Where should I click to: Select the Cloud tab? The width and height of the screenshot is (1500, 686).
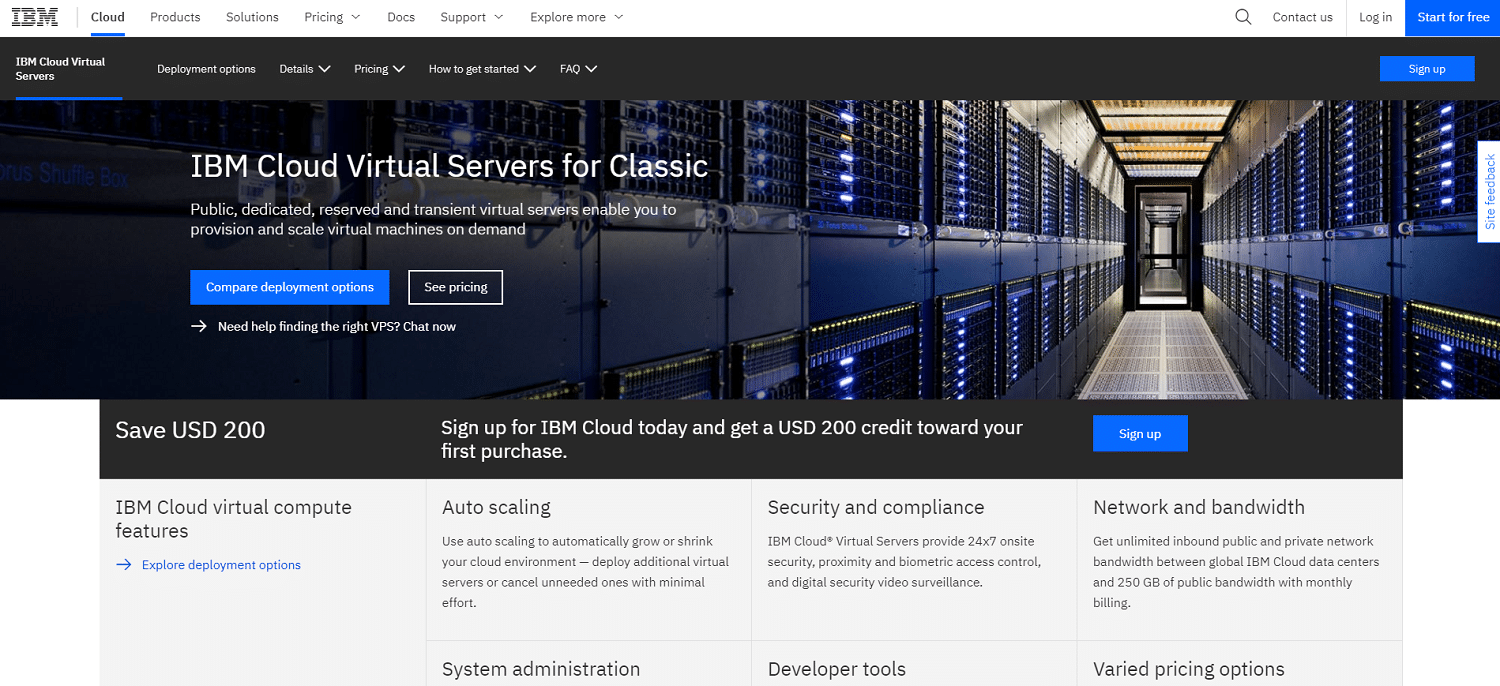(x=106, y=17)
